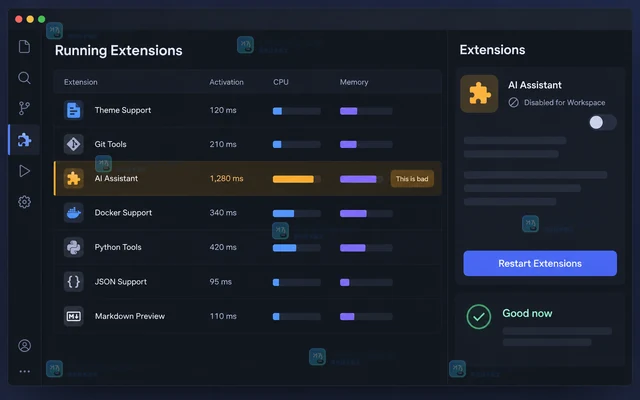The image size is (640, 400).
Task: Click the 210 ms activation value
Action: coord(223,144)
